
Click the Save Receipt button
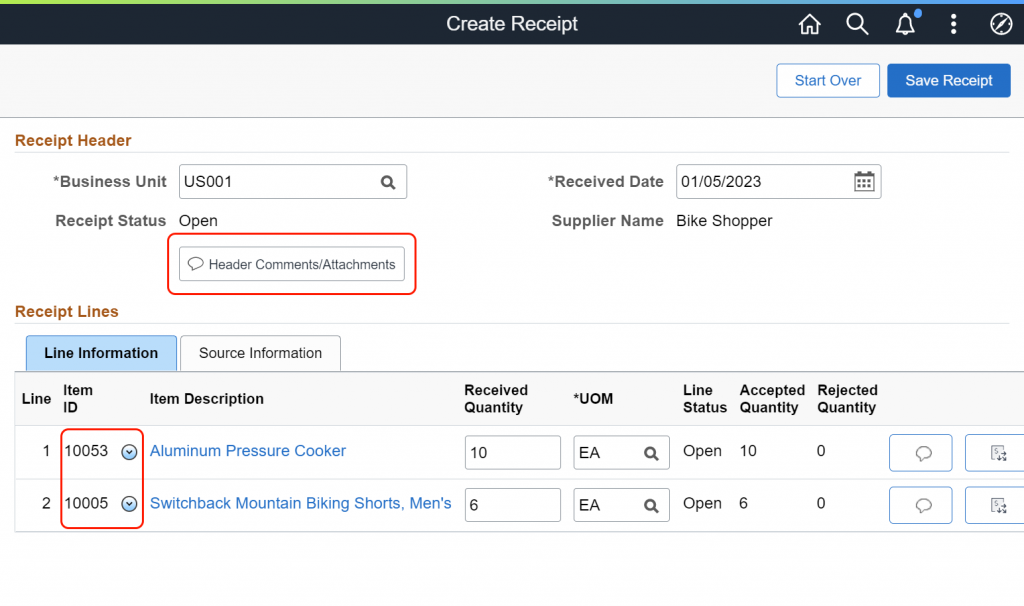pyautogui.click(x=948, y=80)
